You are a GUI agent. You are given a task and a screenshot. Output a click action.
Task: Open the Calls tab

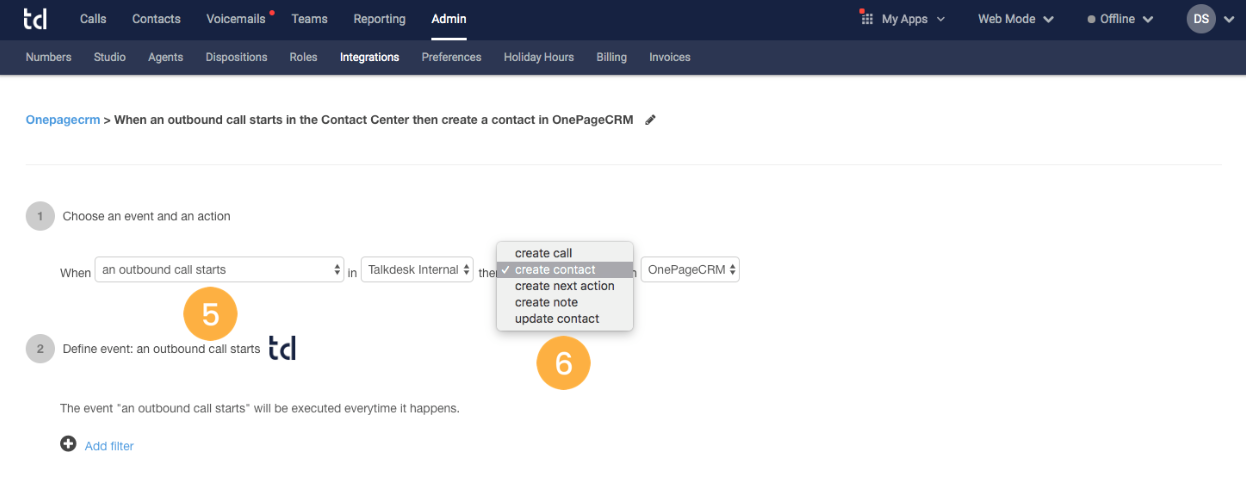tap(93, 19)
